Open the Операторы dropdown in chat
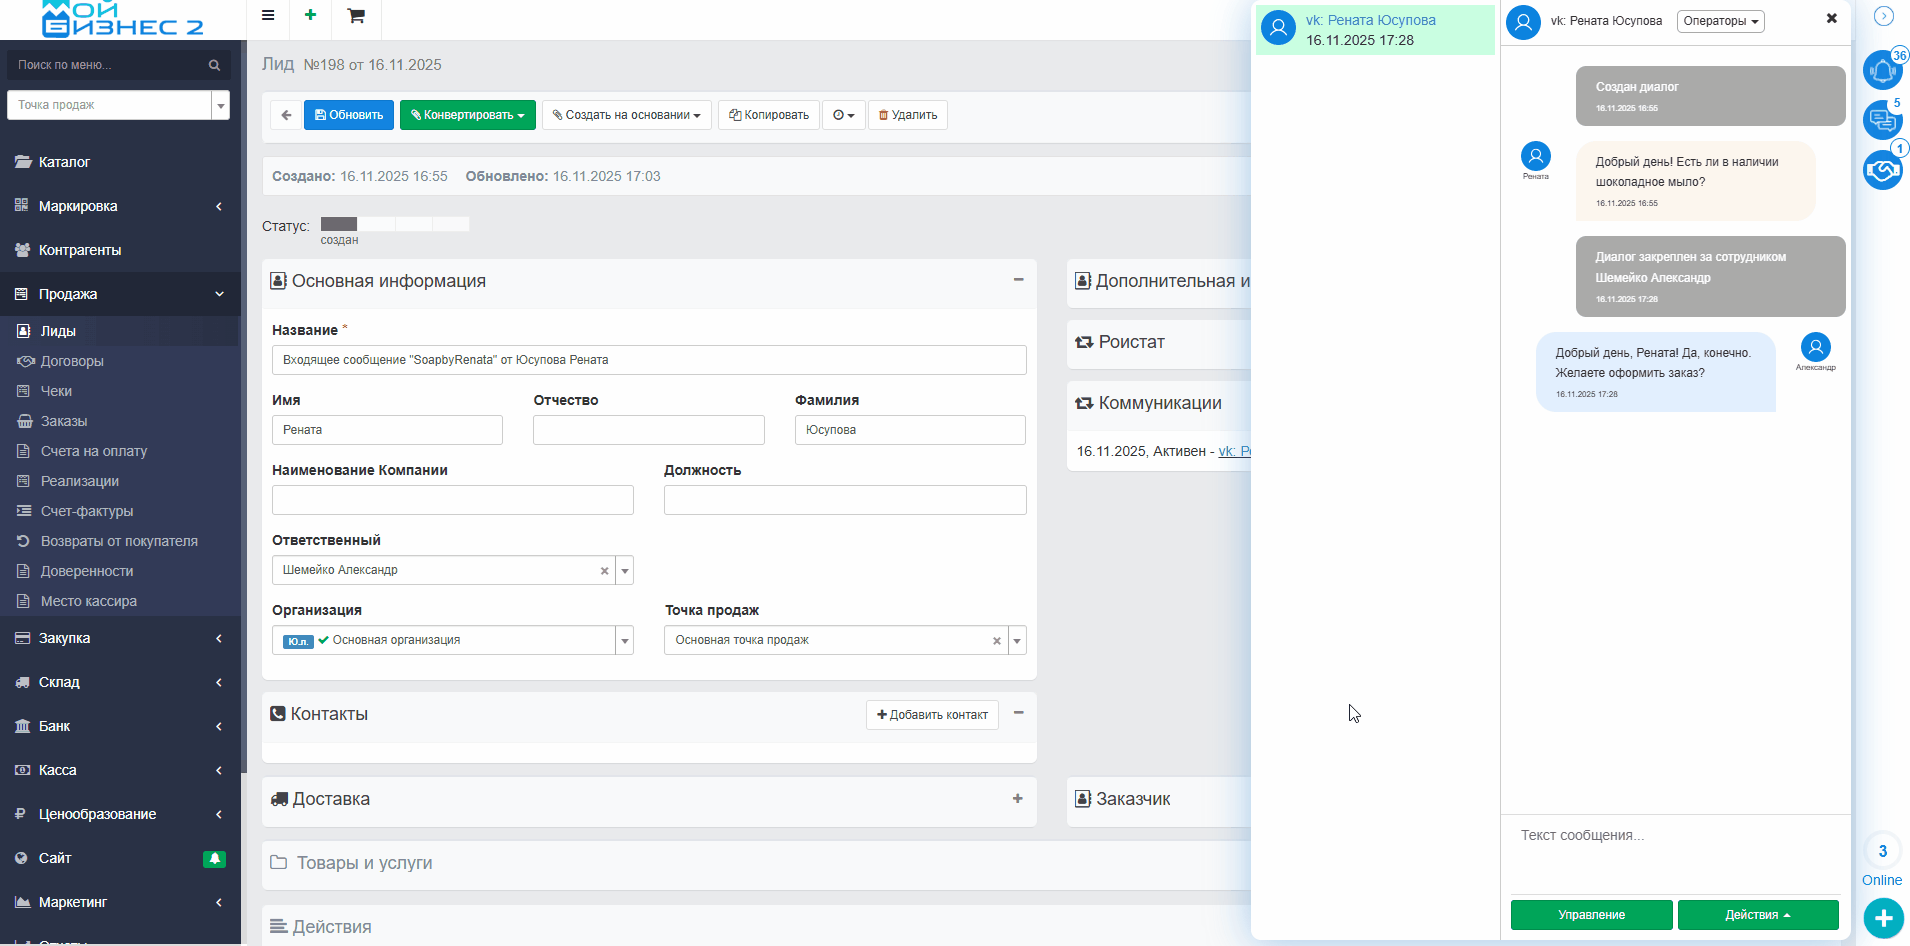 pyautogui.click(x=1720, y=21)
